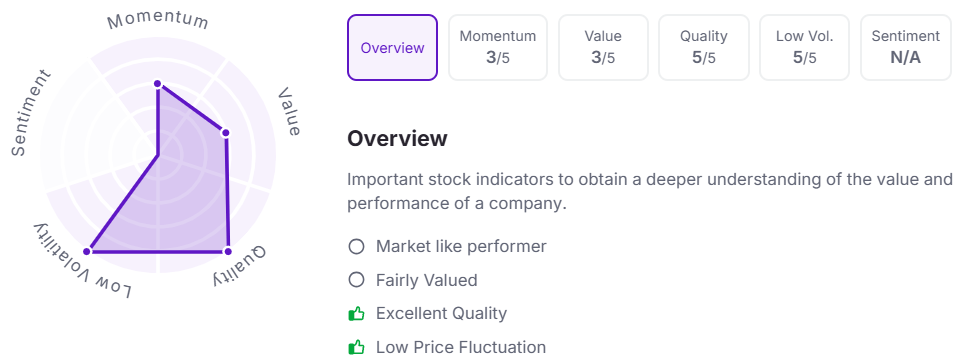Open the Value 3/5 tab

[x=603, y=48]
